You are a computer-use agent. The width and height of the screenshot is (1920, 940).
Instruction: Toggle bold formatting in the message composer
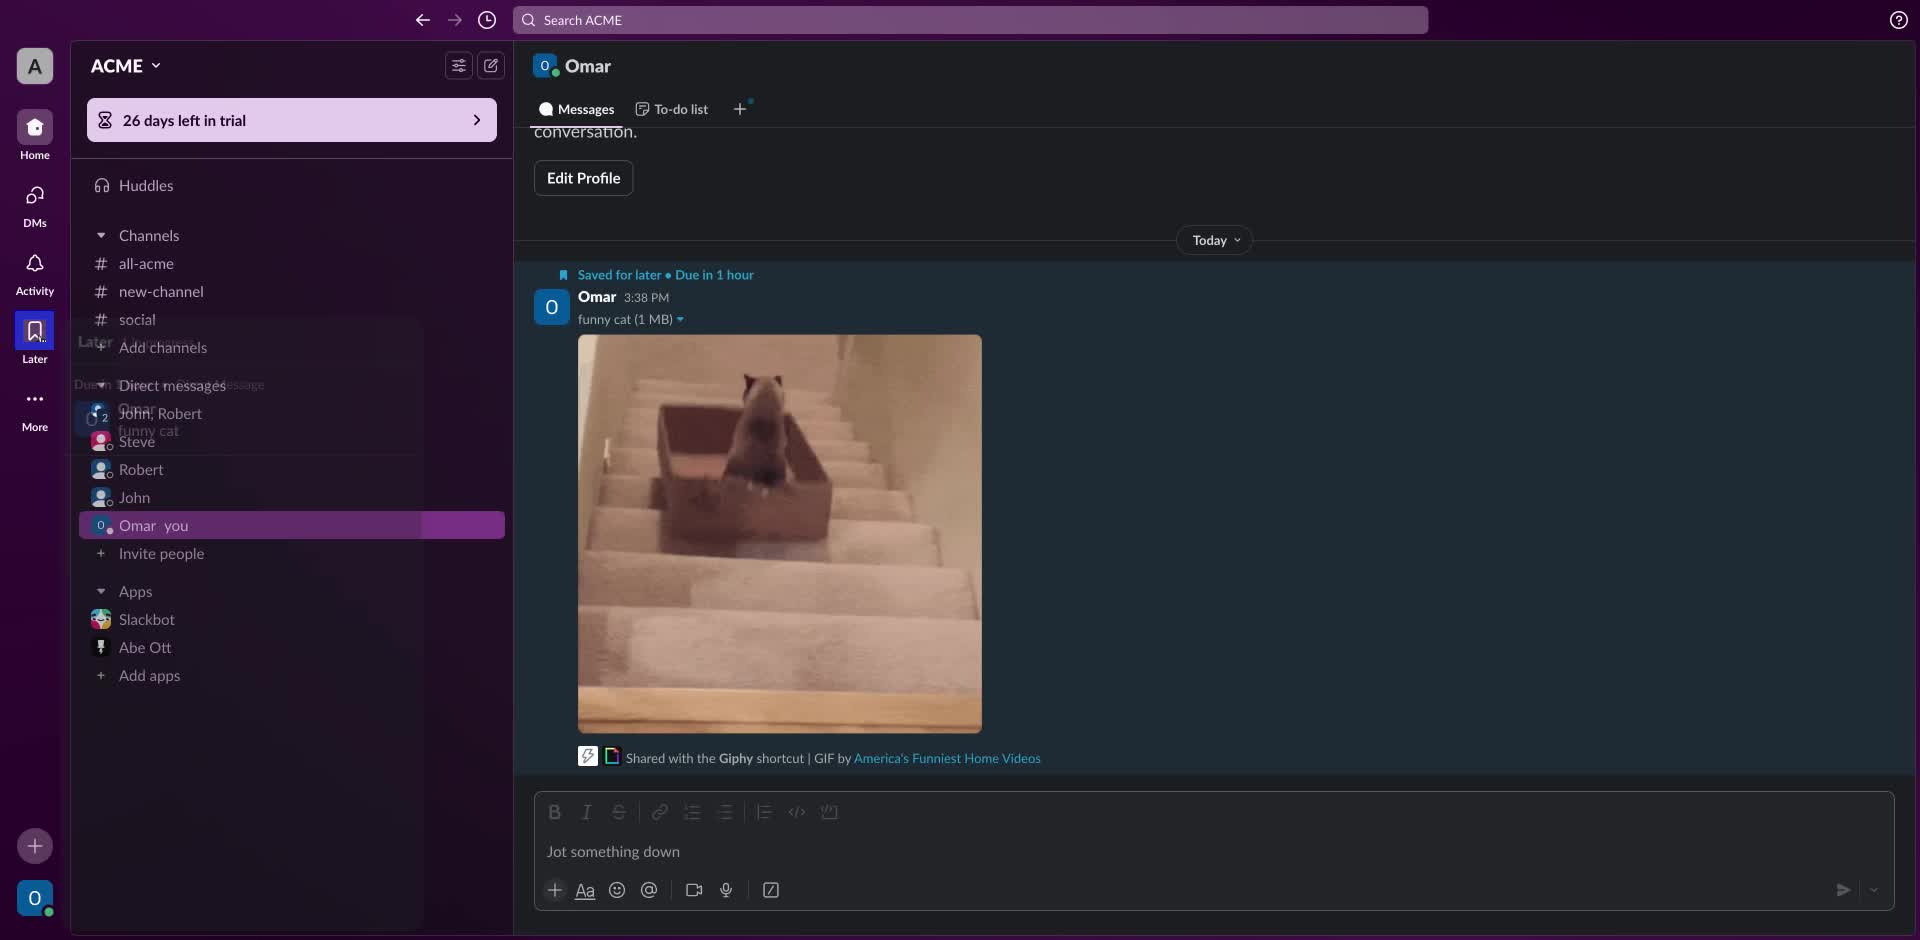(555, 812)
